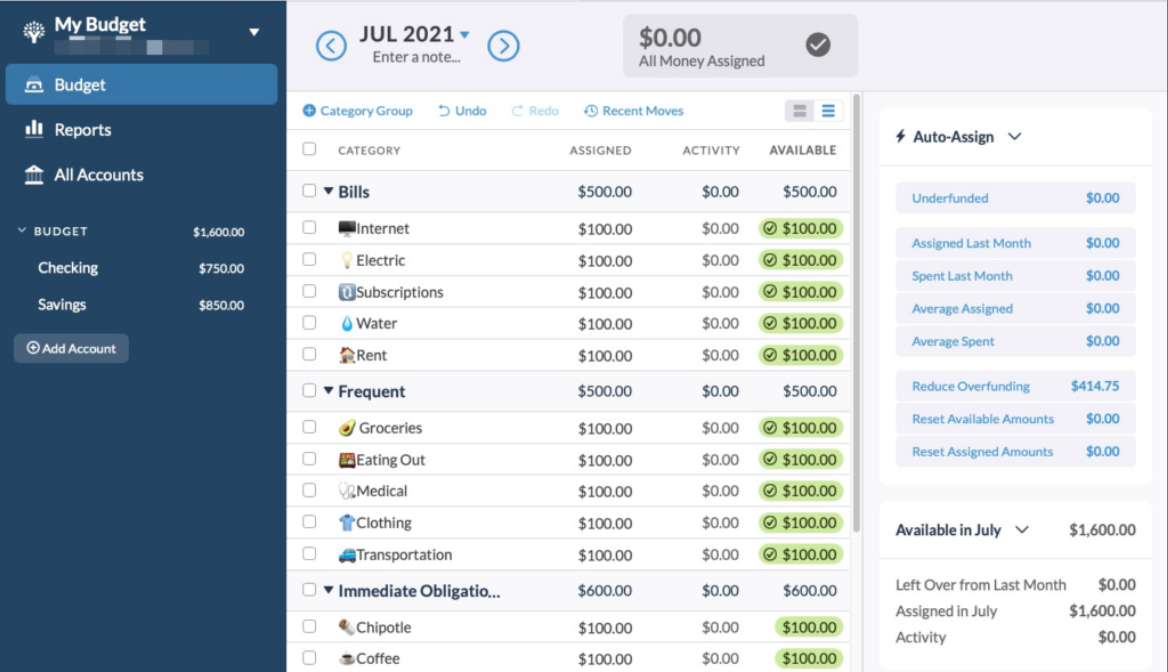Click Reset Available Amounts
The image size is (1168, 672).
tap(1015, 419)
